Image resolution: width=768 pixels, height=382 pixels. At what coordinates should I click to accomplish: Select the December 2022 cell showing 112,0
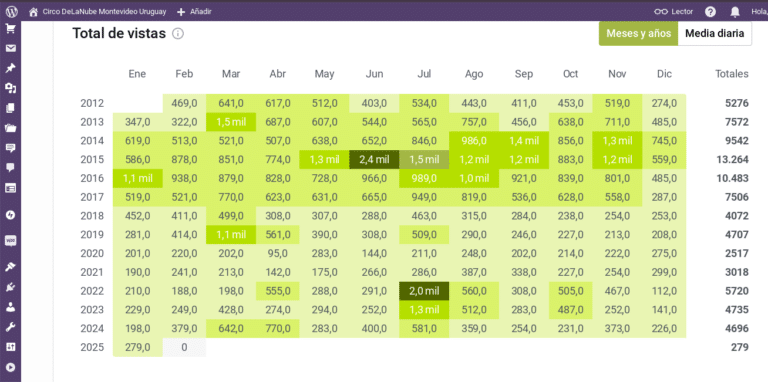pyautogui.click(x=664, y=291)
